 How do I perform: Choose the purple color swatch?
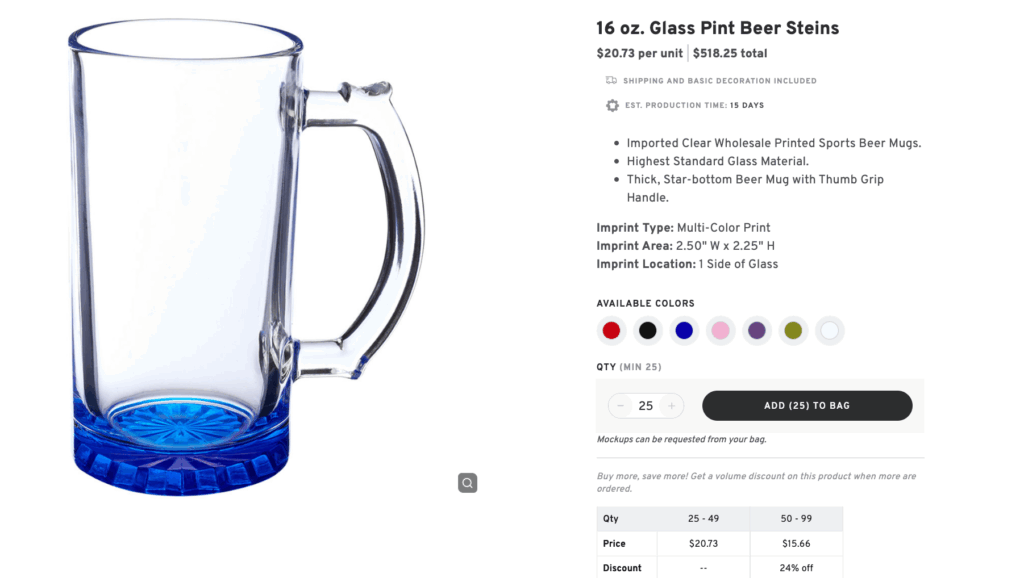pyautogui.click(x=757, y=330)
